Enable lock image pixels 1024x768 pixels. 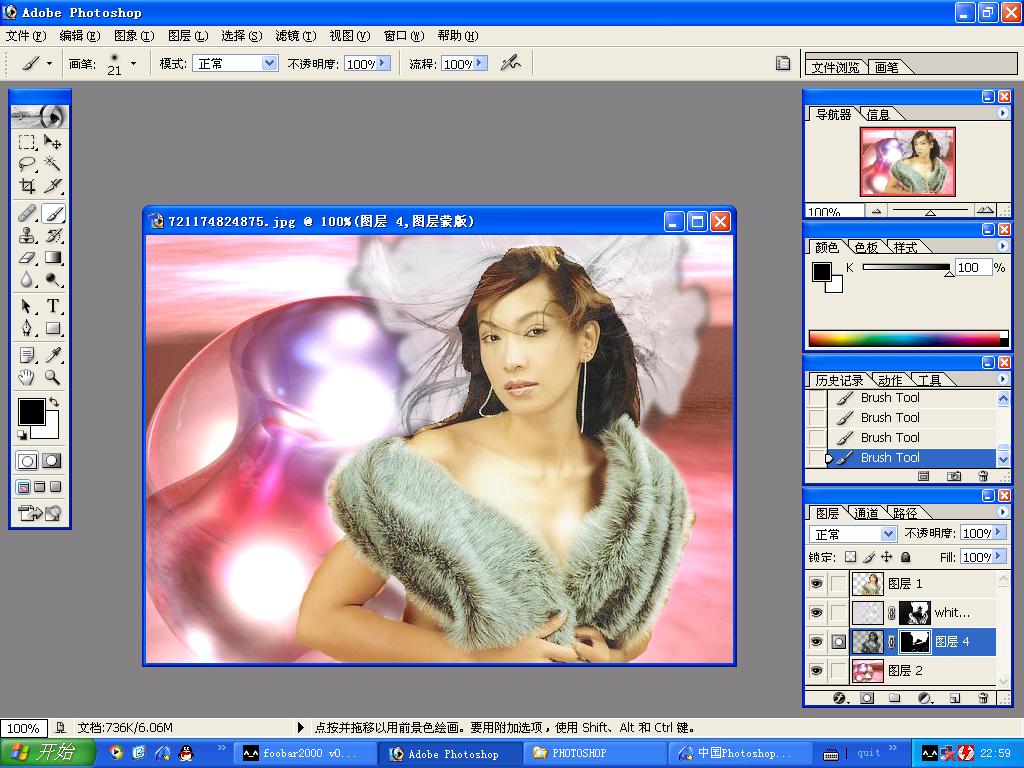869,557
